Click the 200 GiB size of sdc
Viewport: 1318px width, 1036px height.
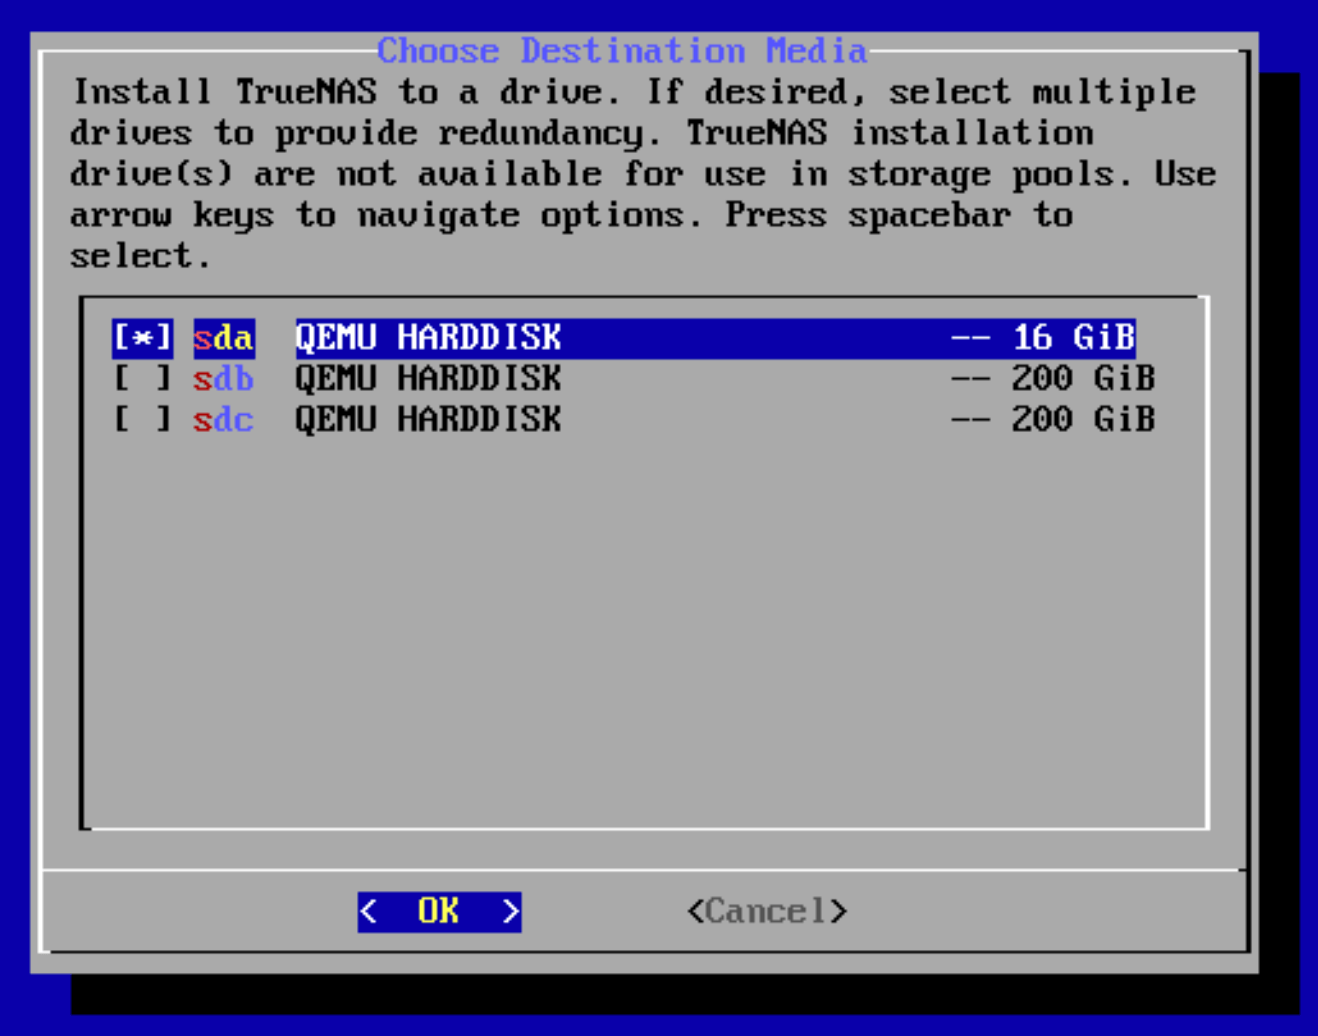point(1083,420)
